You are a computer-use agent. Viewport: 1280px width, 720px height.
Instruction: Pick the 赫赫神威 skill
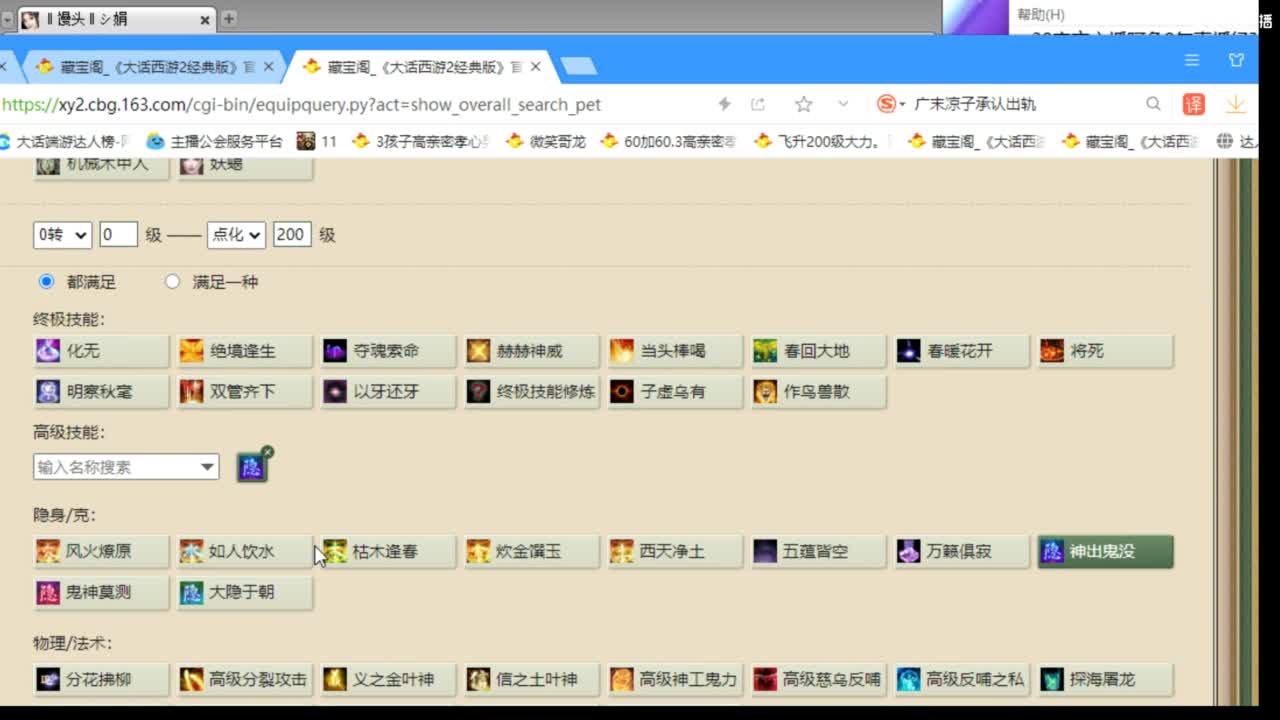[x=531, y=351]
